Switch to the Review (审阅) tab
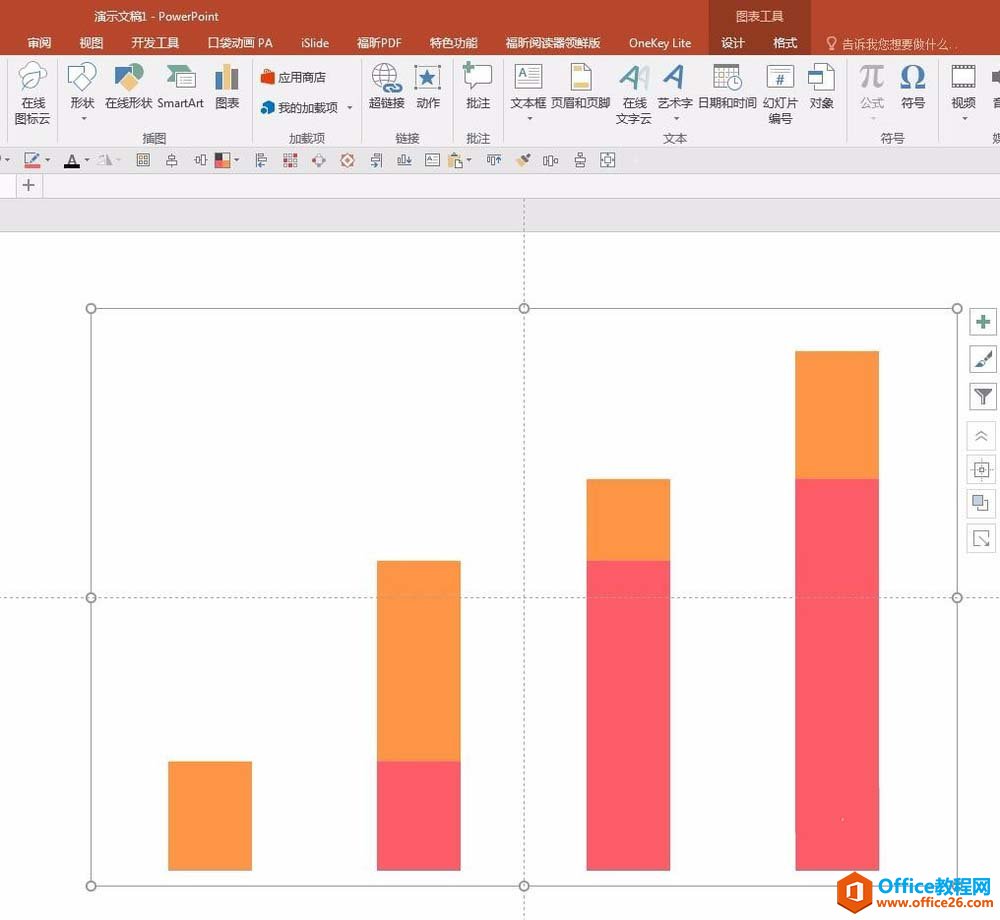The width and height of the screenshot is (1000, 920). pyautogui.click(x=39, y=43)
